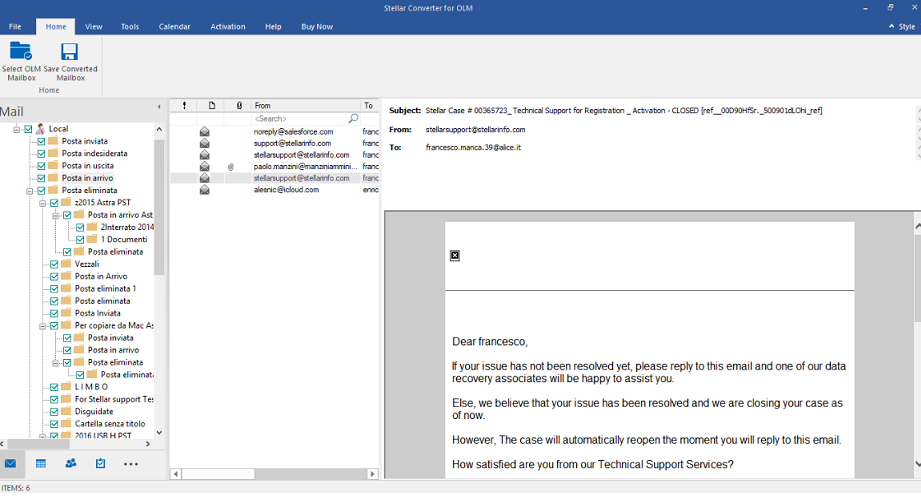Toggle checkbox for Vezzali folder
This screenshot has height=496, width=921.
pos(54,264)
